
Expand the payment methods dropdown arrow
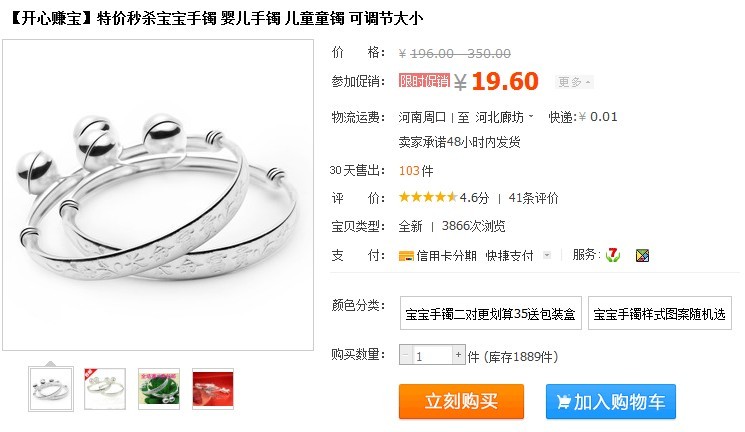[x=547, y=255]
